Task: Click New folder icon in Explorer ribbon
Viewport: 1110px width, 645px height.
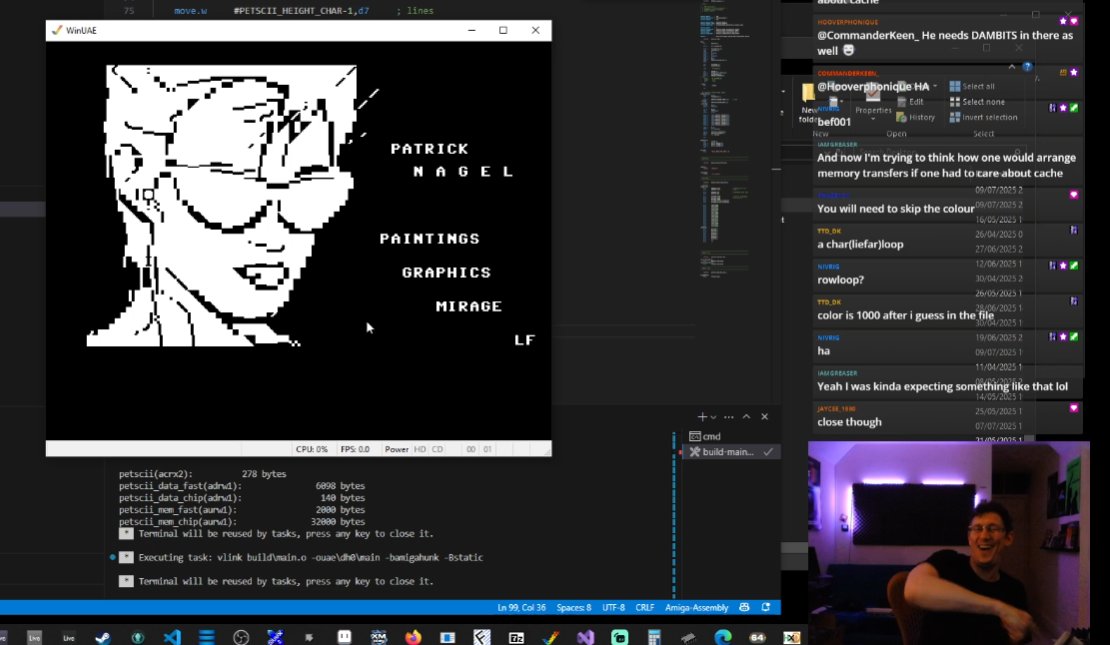Action: 808,92
